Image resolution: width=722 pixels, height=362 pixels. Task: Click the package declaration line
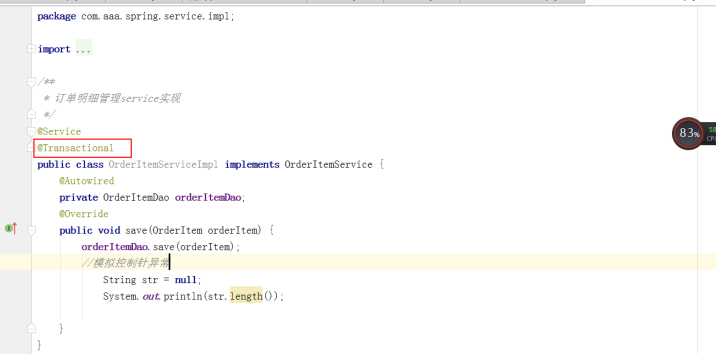coord(136,16)
